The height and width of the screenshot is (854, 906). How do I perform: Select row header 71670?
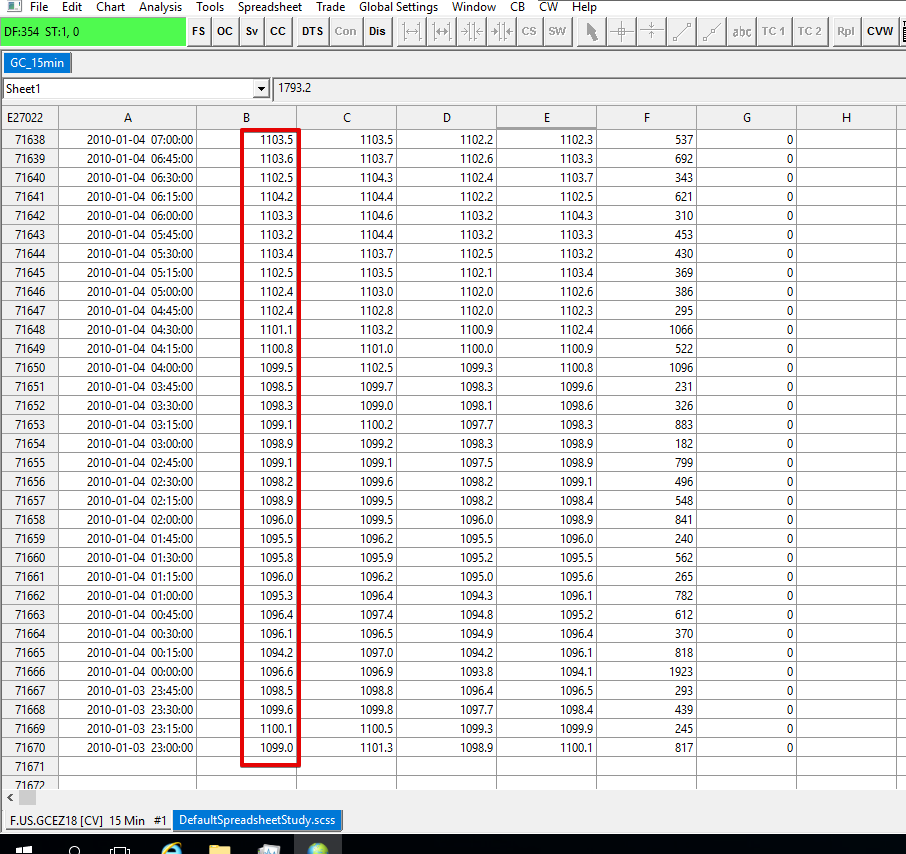coord(29,748)
